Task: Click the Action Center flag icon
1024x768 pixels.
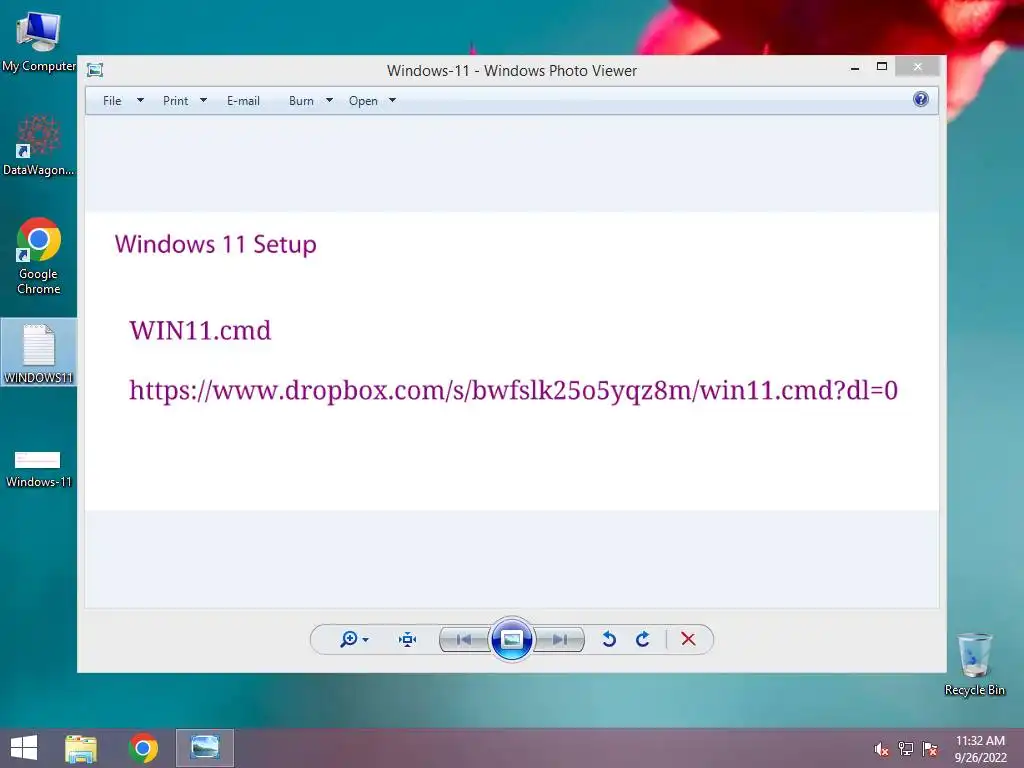Action: (x=930, y=749)
